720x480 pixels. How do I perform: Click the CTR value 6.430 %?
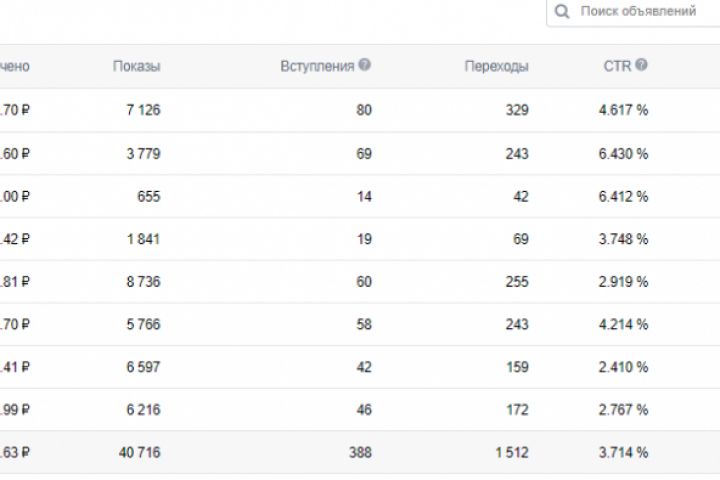623,154
